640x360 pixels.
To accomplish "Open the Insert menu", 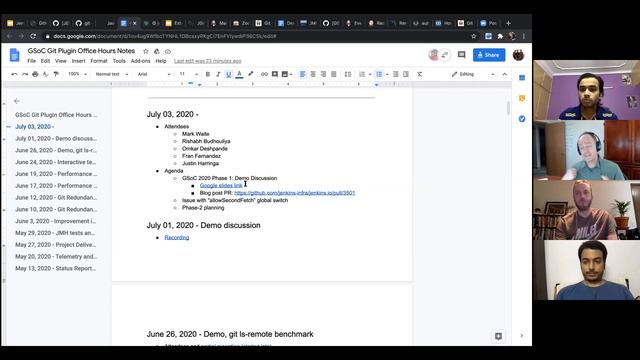I will coord(78,61).
